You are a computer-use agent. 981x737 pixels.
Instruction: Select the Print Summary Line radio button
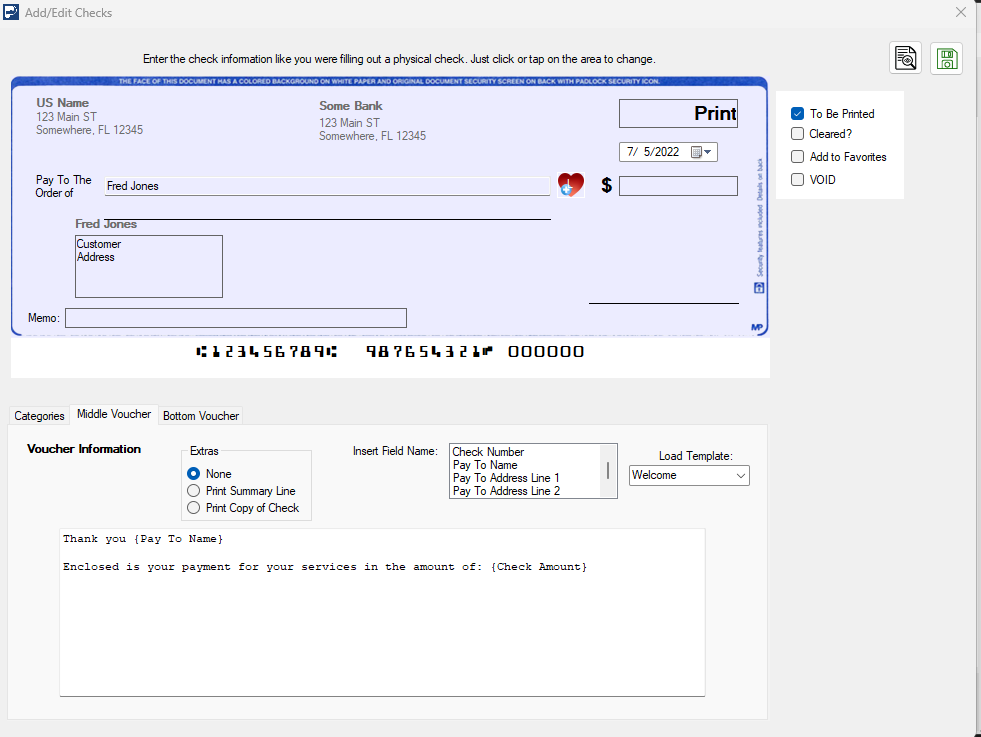(192, 490)
